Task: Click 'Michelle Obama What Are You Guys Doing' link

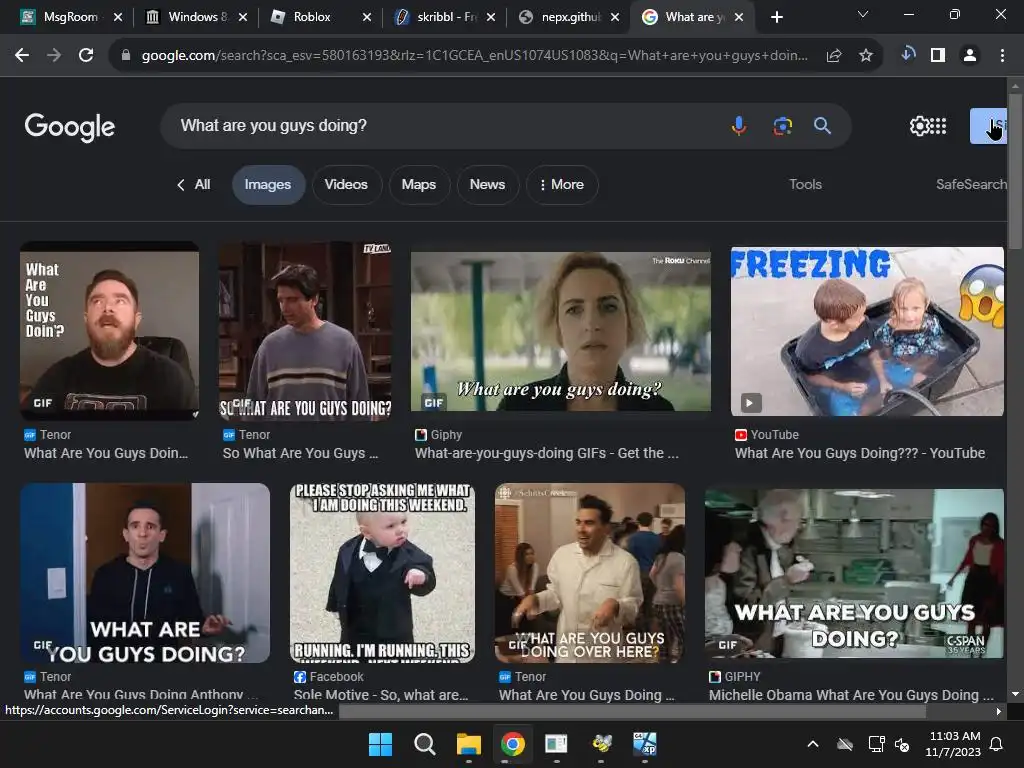Action: tap(851, 695)
